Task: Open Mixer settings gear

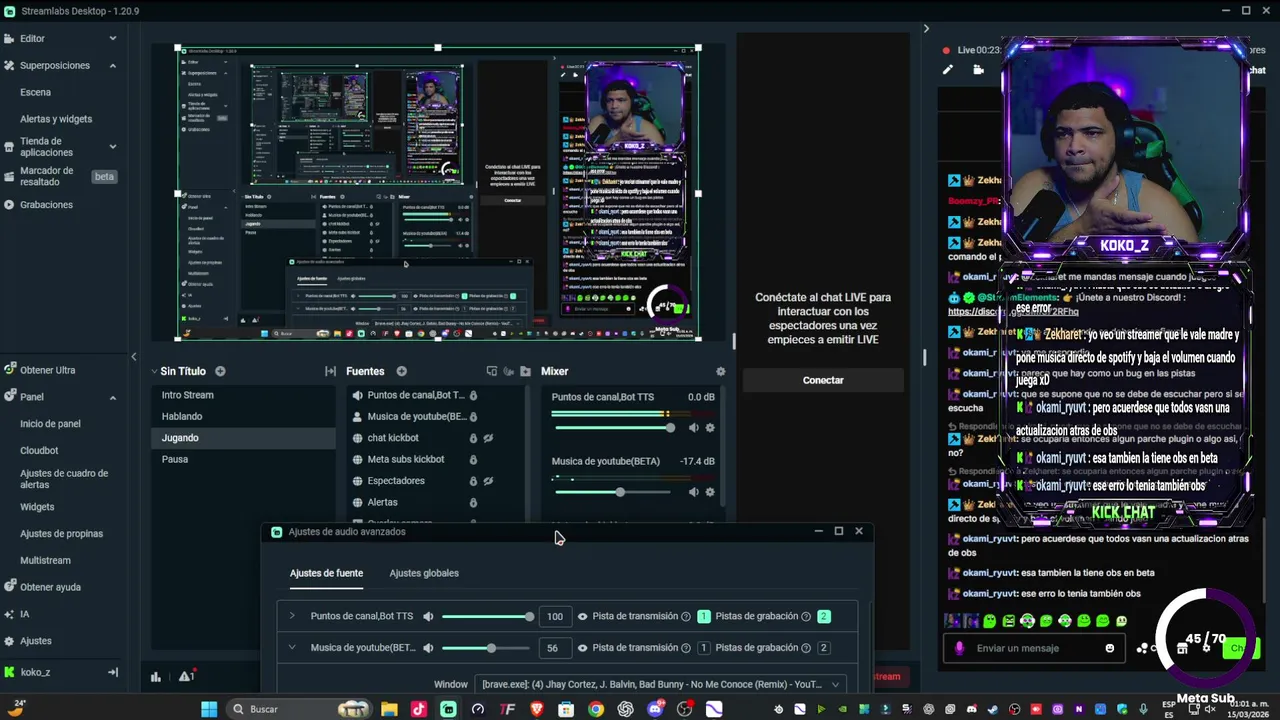Action: (x=720, y=371)
